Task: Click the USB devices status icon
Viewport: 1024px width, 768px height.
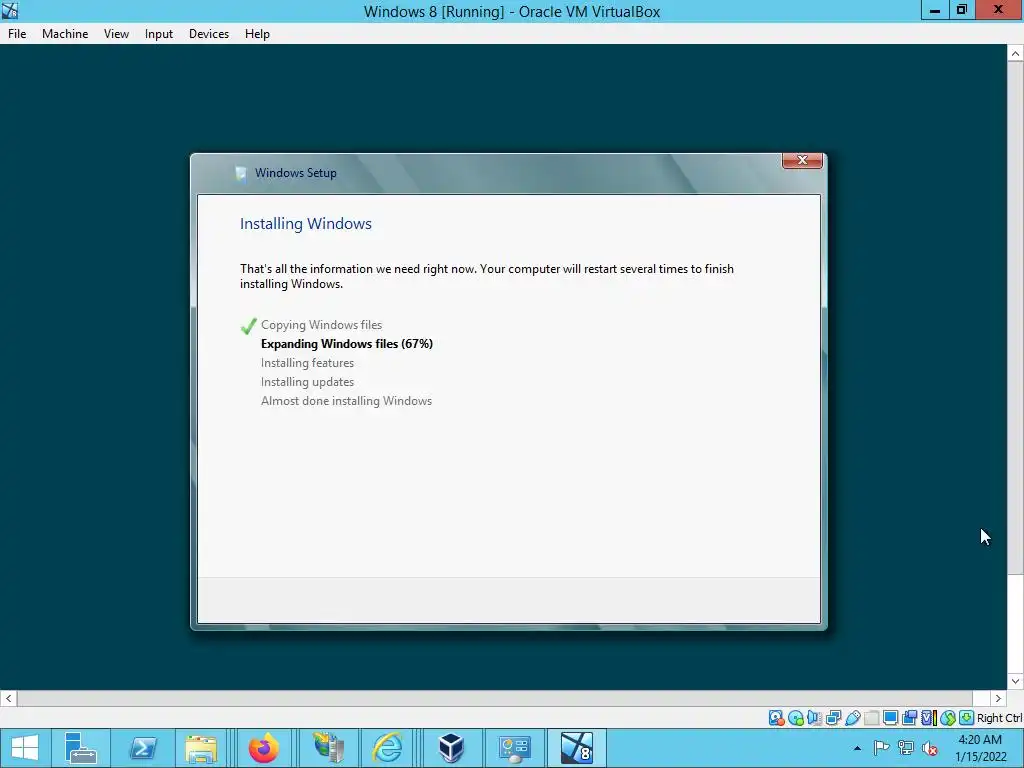Action: click(x=852, y=718)
